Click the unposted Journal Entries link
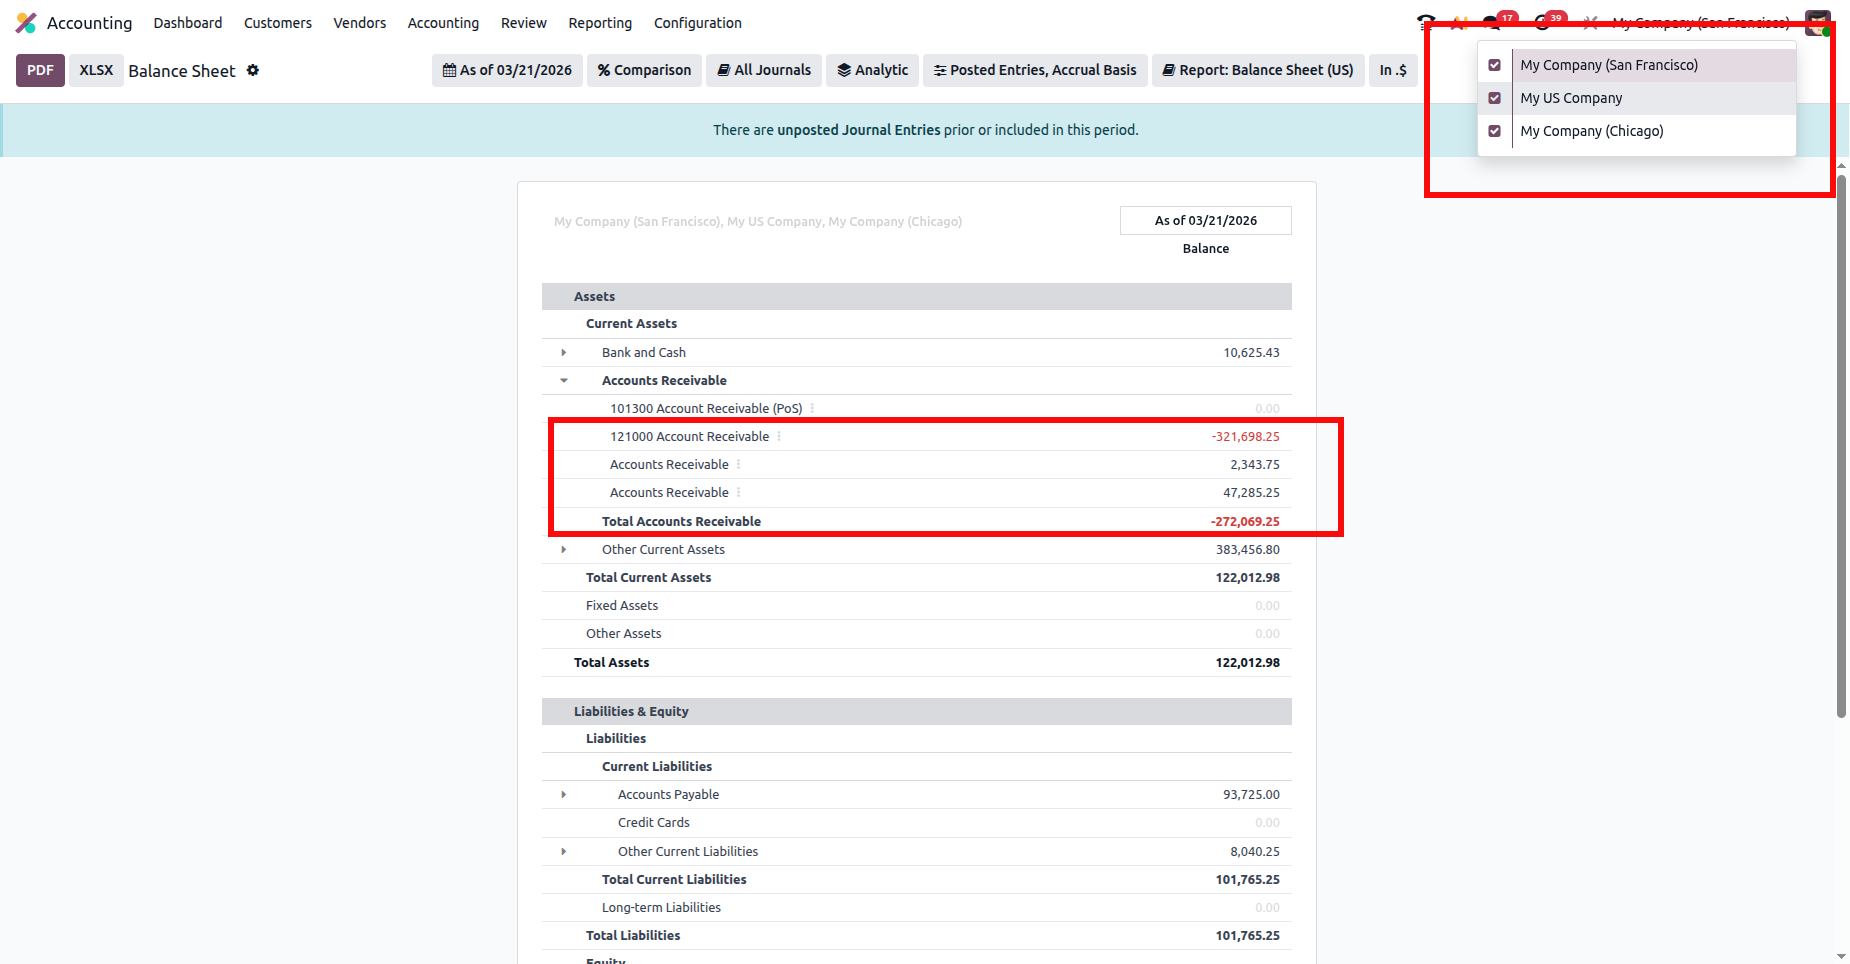1850x964 pixels. (858, 130)
